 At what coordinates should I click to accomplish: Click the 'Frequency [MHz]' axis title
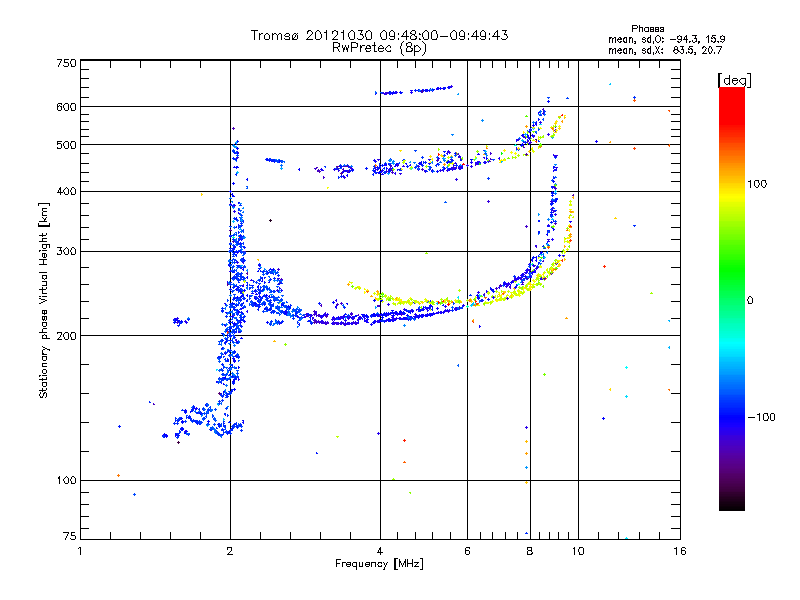point(379,563)
